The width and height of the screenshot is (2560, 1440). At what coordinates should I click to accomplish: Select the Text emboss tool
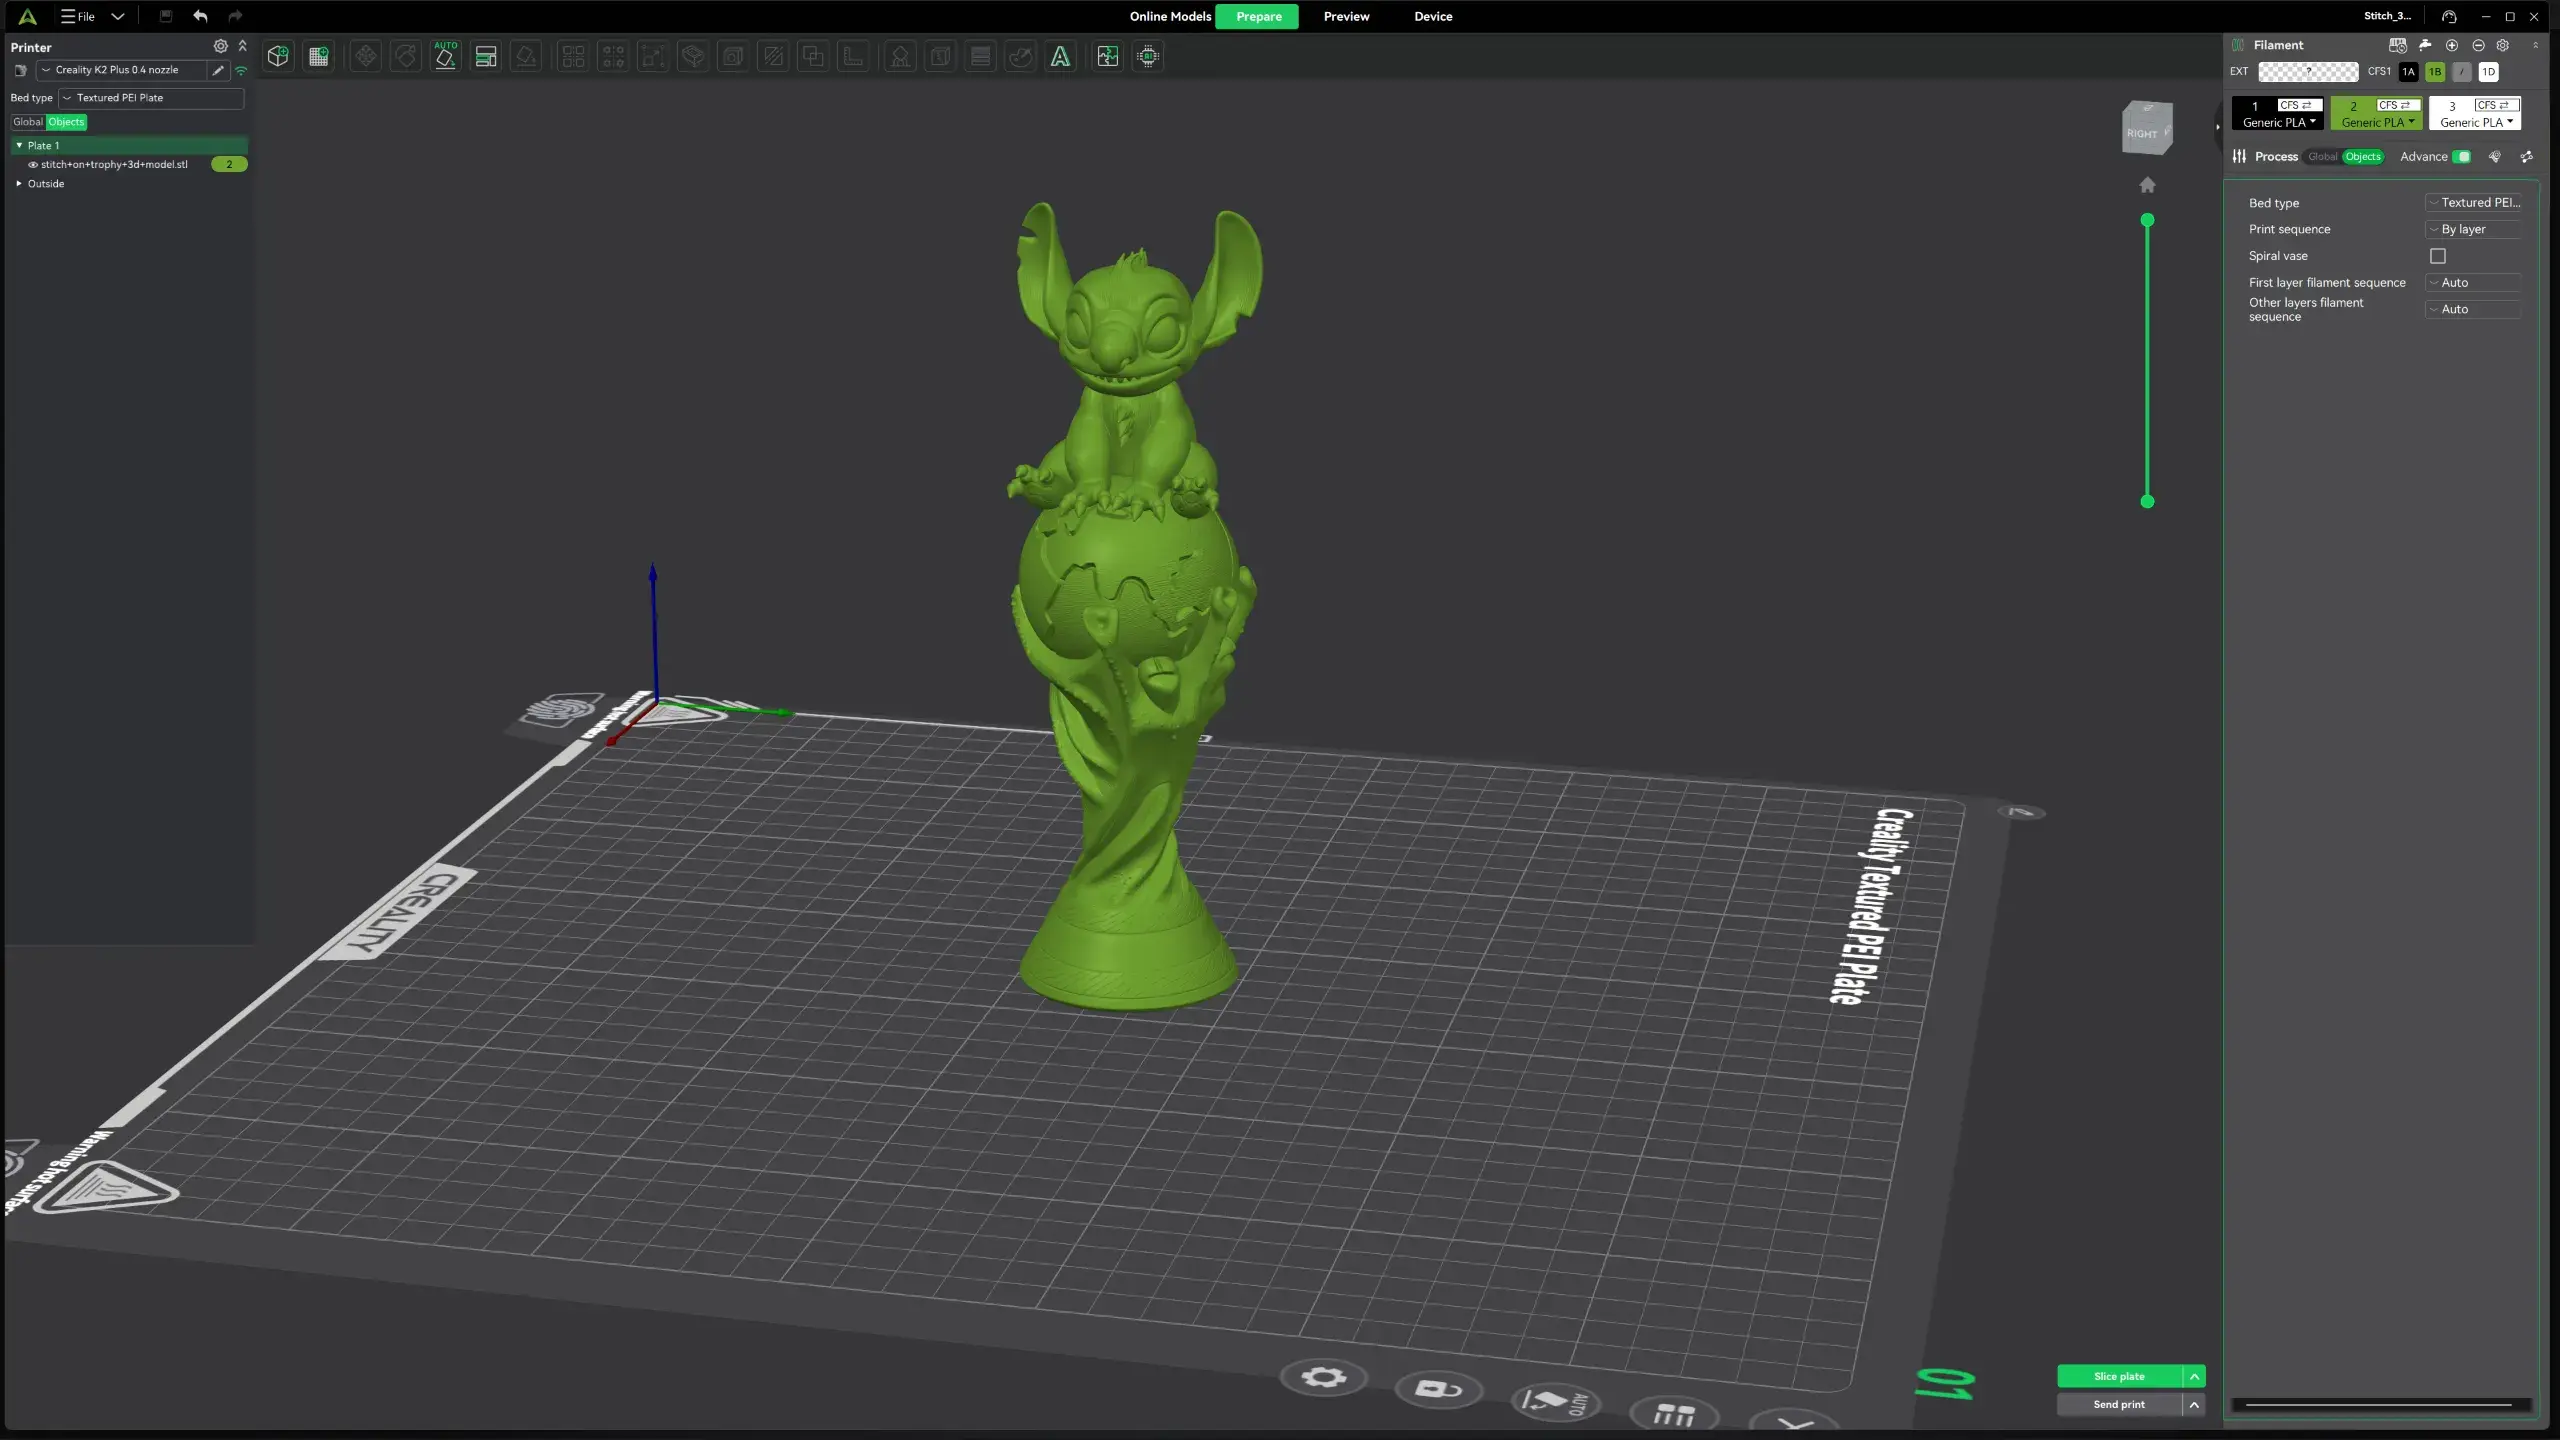click(1060, 57)
